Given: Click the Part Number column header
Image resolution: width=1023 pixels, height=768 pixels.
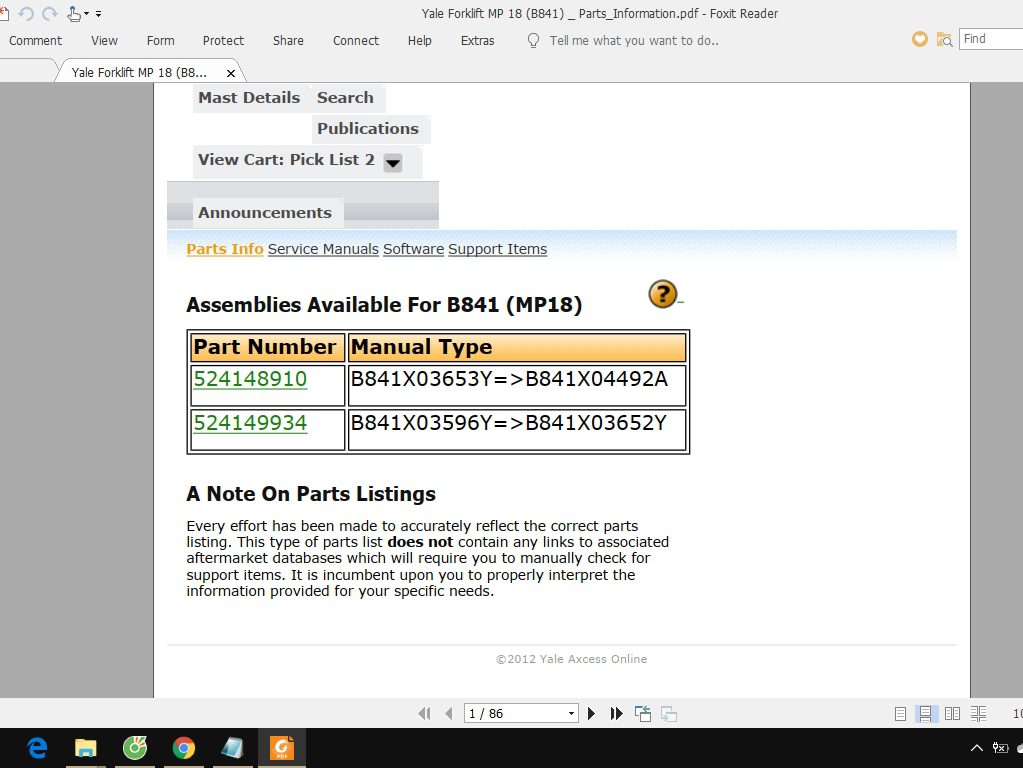Looking at the screenshot, I should (x=266, y=347).
